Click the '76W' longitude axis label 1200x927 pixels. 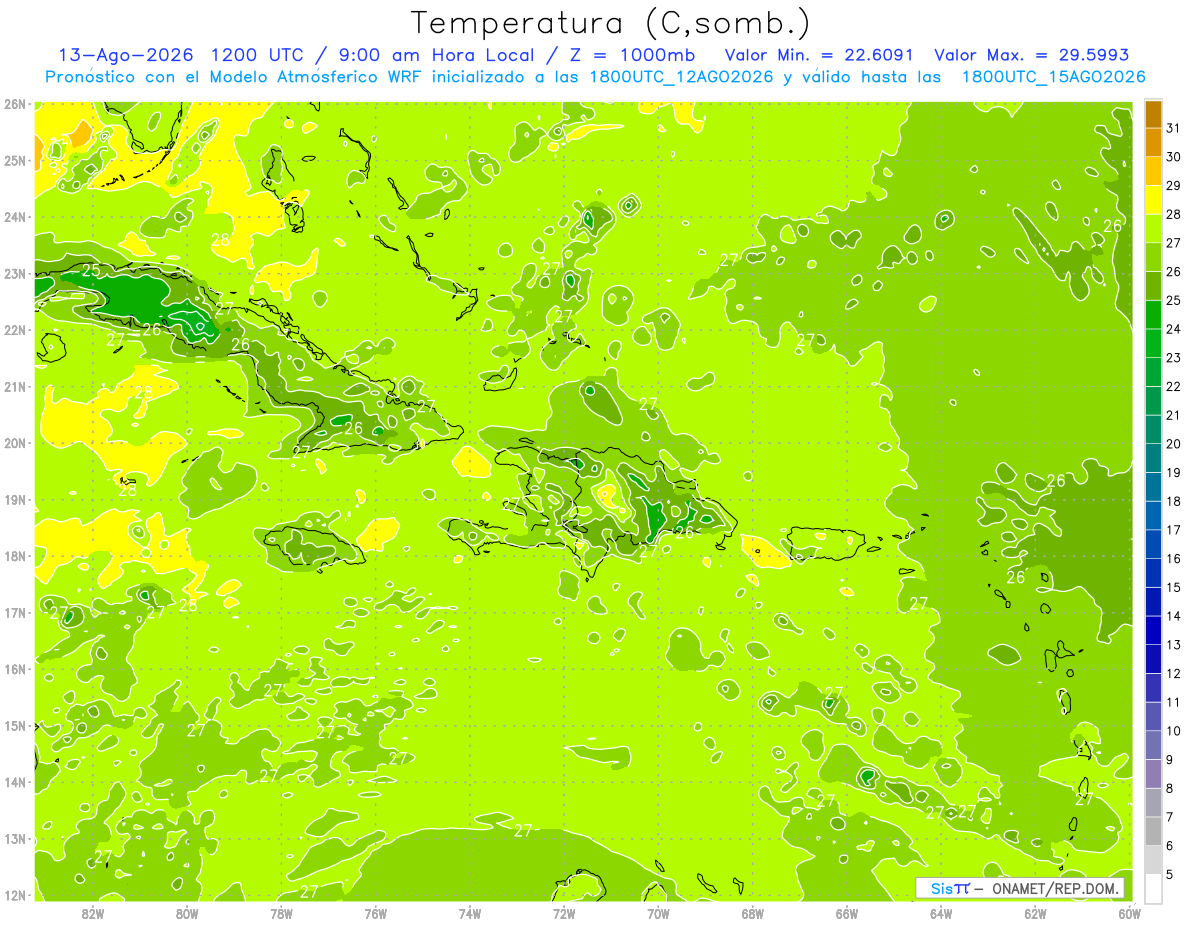[375, 913]
